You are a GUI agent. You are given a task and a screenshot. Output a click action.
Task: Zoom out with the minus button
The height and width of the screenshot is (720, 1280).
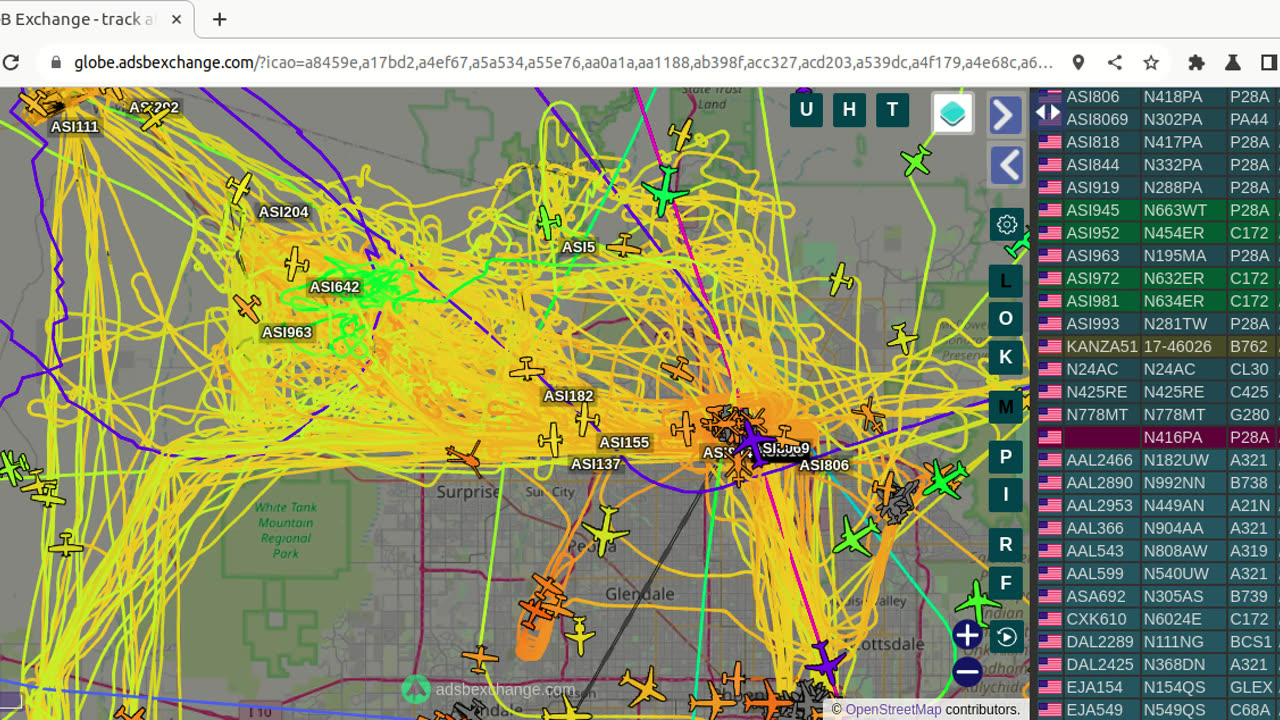[x=967, y=672]
